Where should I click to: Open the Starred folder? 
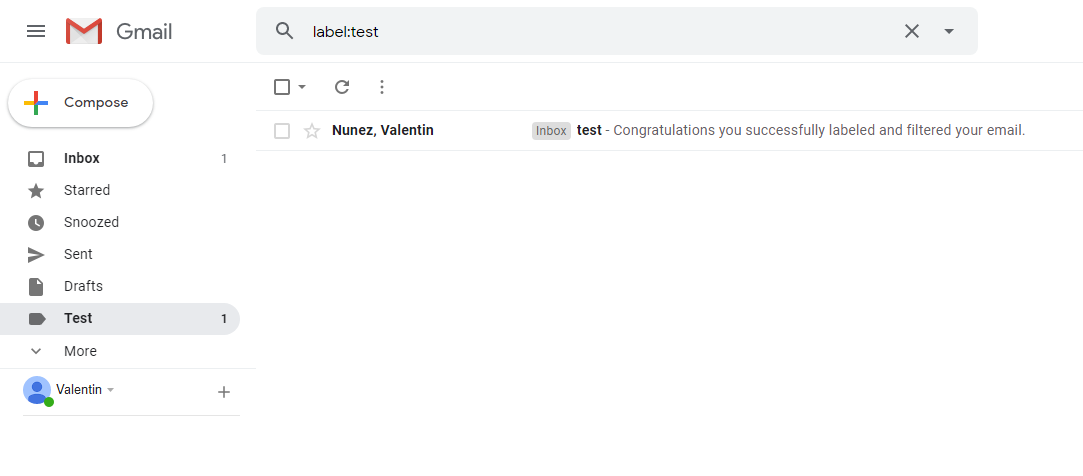[120, 190]
